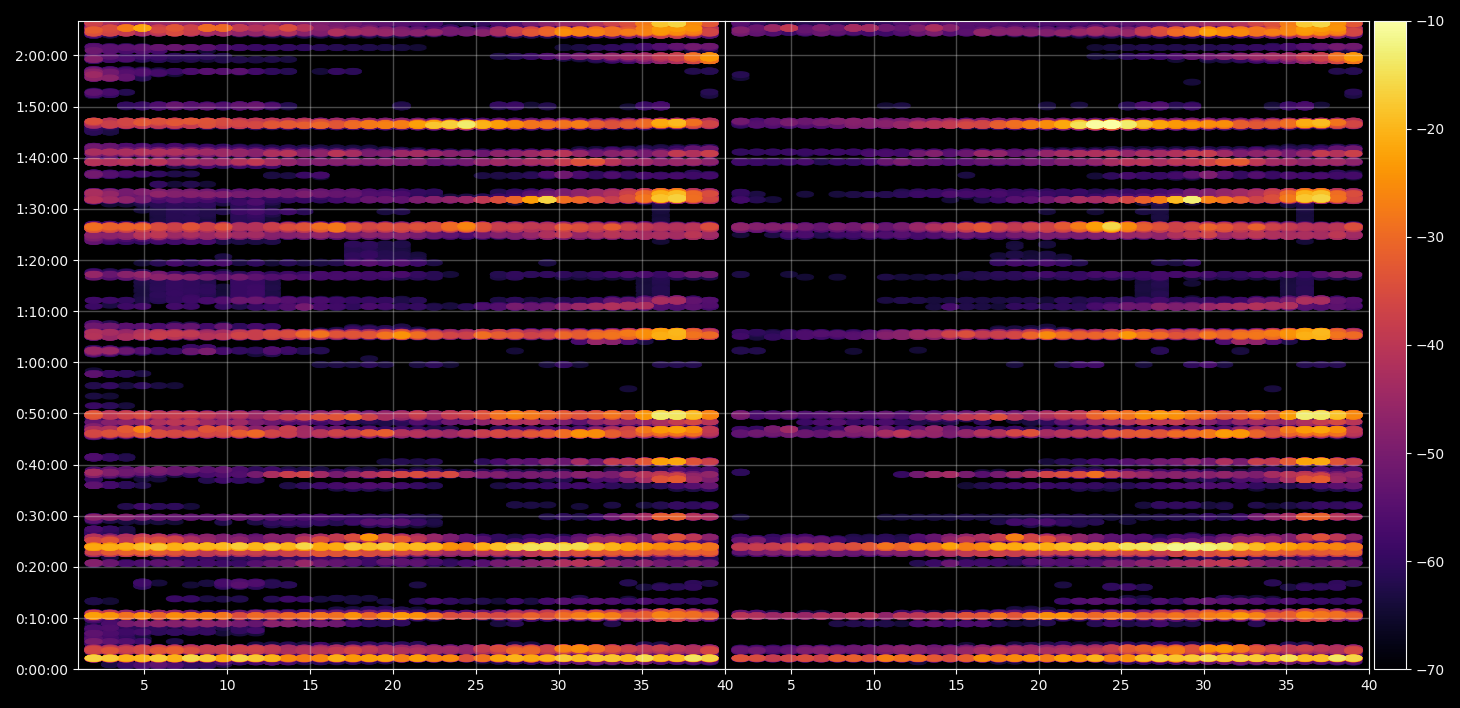This screenshot has width=1460, height=708.
Task: Click x-axis label 25 under first heatmap
Action: 476,685
